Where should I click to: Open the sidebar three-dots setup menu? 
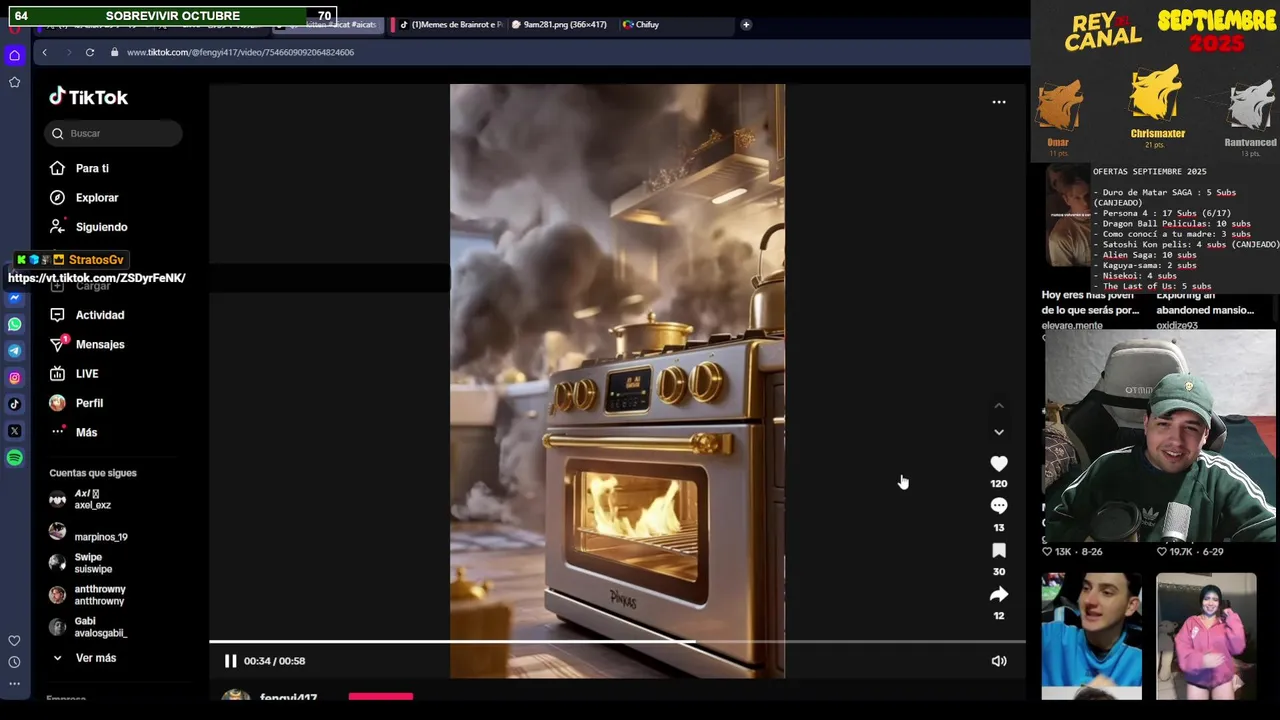14,684
